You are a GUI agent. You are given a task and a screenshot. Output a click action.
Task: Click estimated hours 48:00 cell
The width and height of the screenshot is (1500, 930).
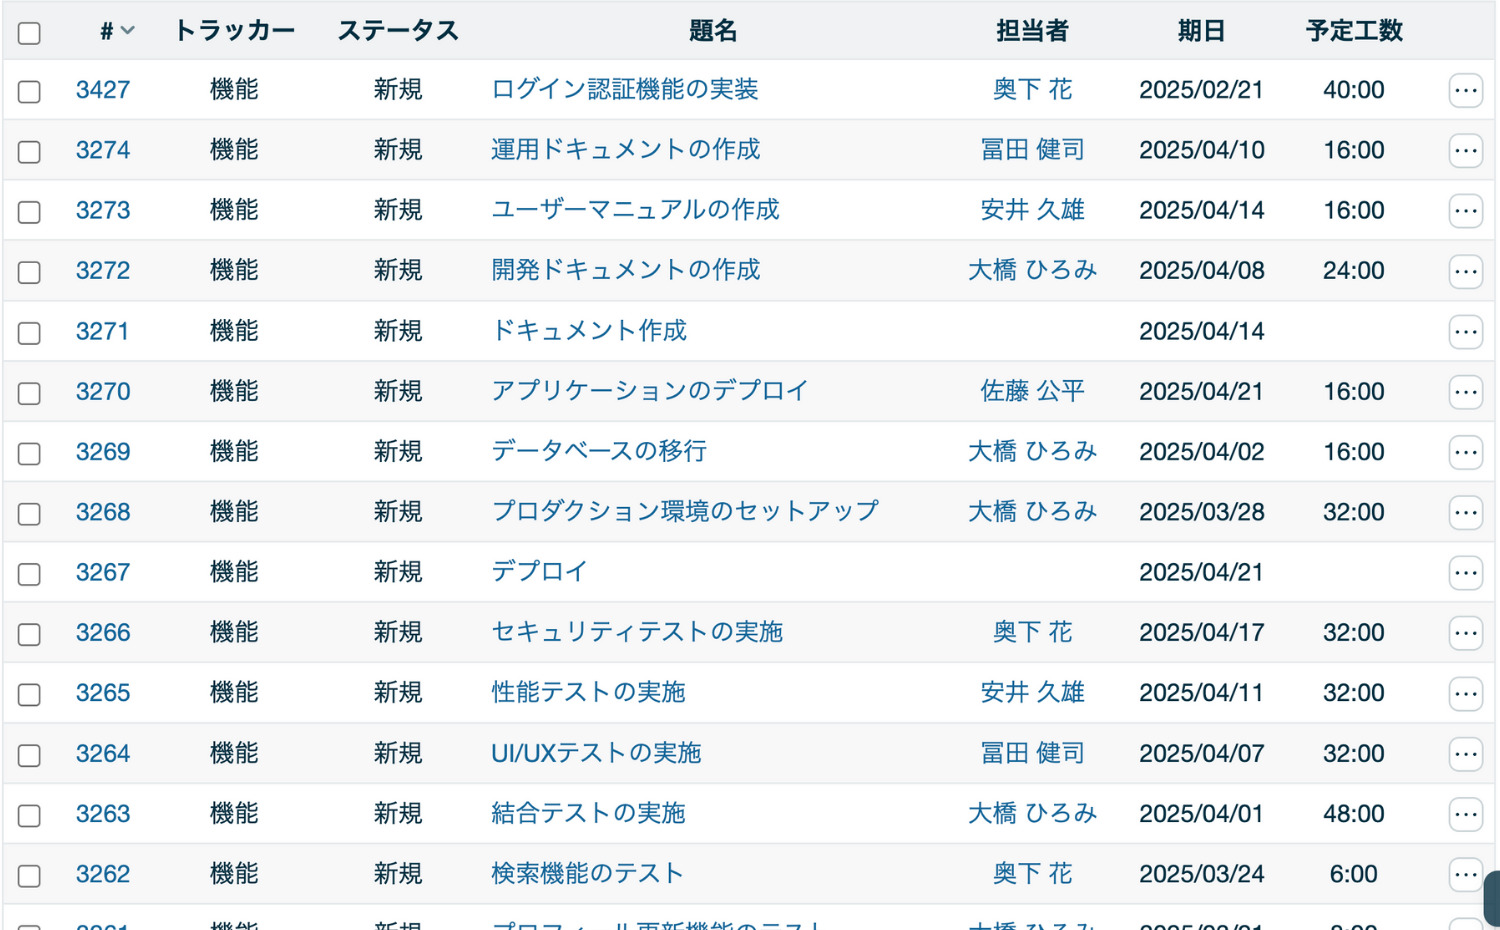tap(1354, 814)
